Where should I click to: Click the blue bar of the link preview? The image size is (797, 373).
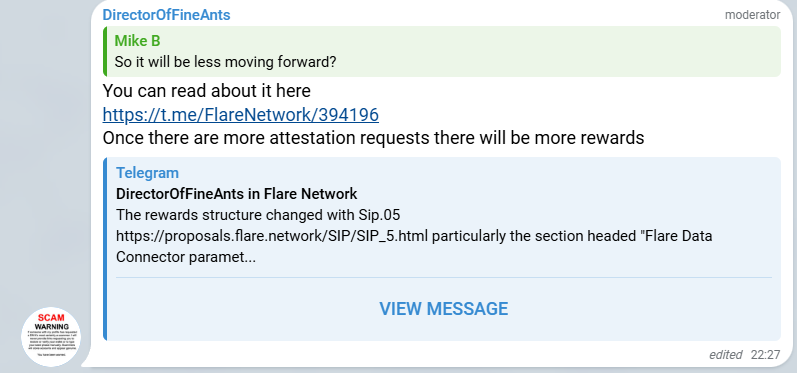(x=105, y=248)
